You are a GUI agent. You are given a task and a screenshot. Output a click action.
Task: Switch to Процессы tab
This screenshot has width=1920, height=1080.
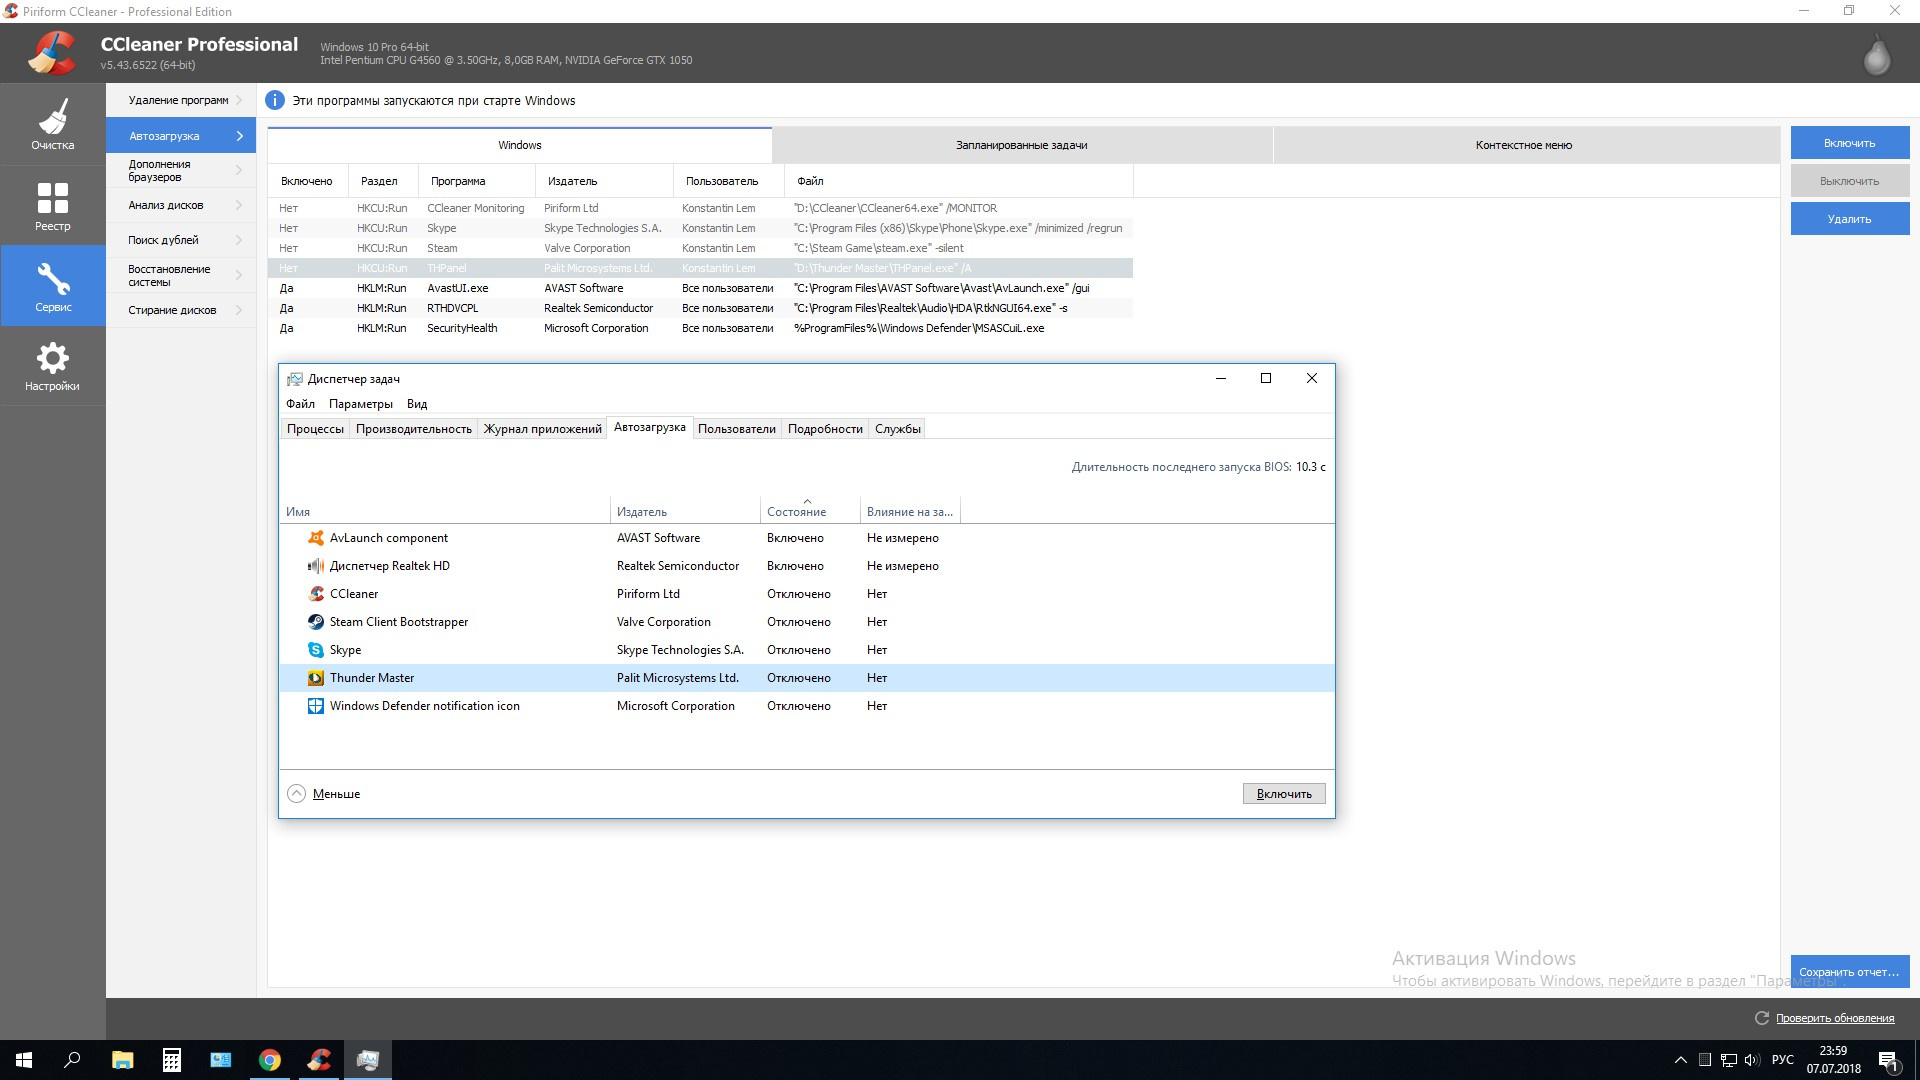pos(315,429)
